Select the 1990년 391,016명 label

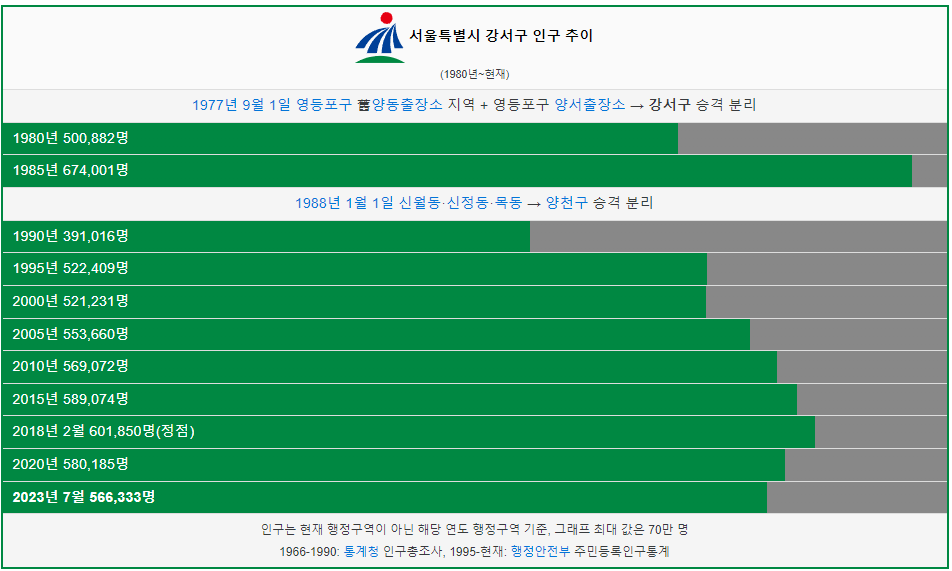click(x=70, y=236)
